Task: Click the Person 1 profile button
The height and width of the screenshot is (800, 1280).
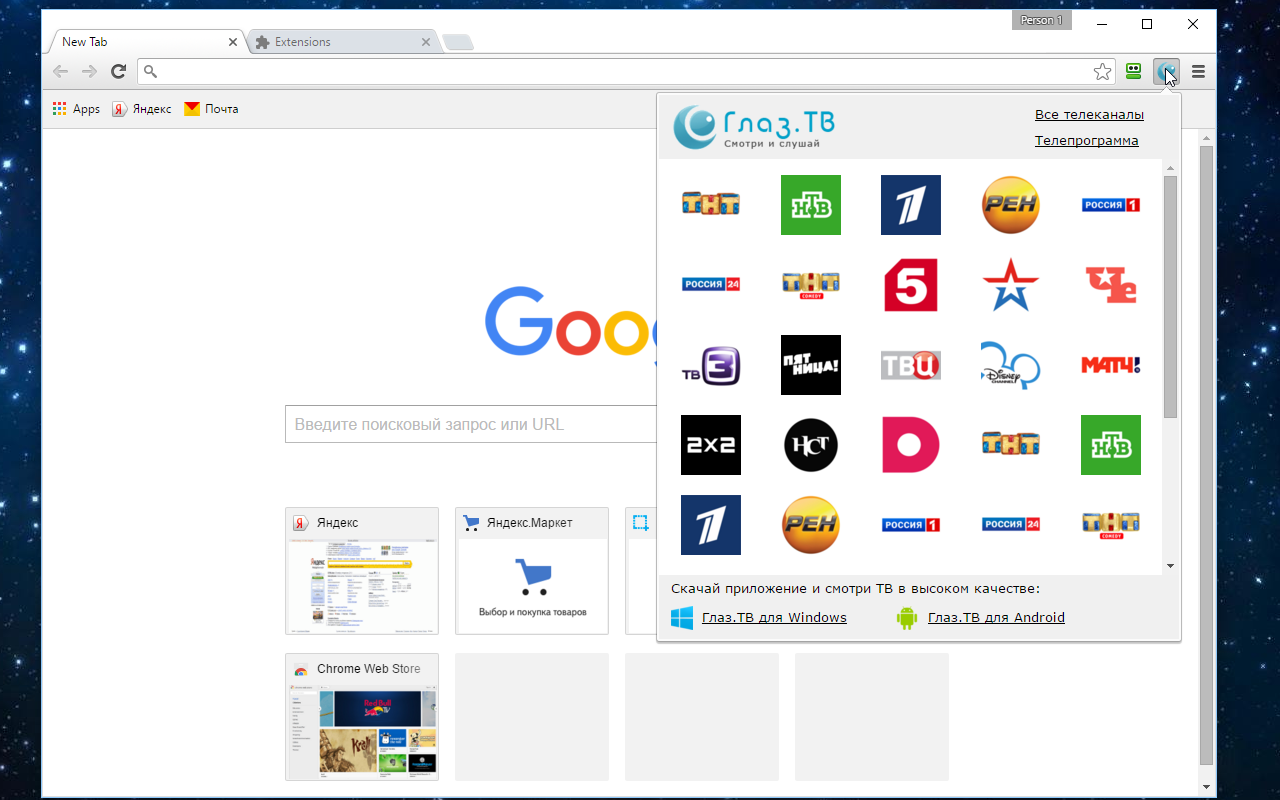Action: (x=1041, y=20)
